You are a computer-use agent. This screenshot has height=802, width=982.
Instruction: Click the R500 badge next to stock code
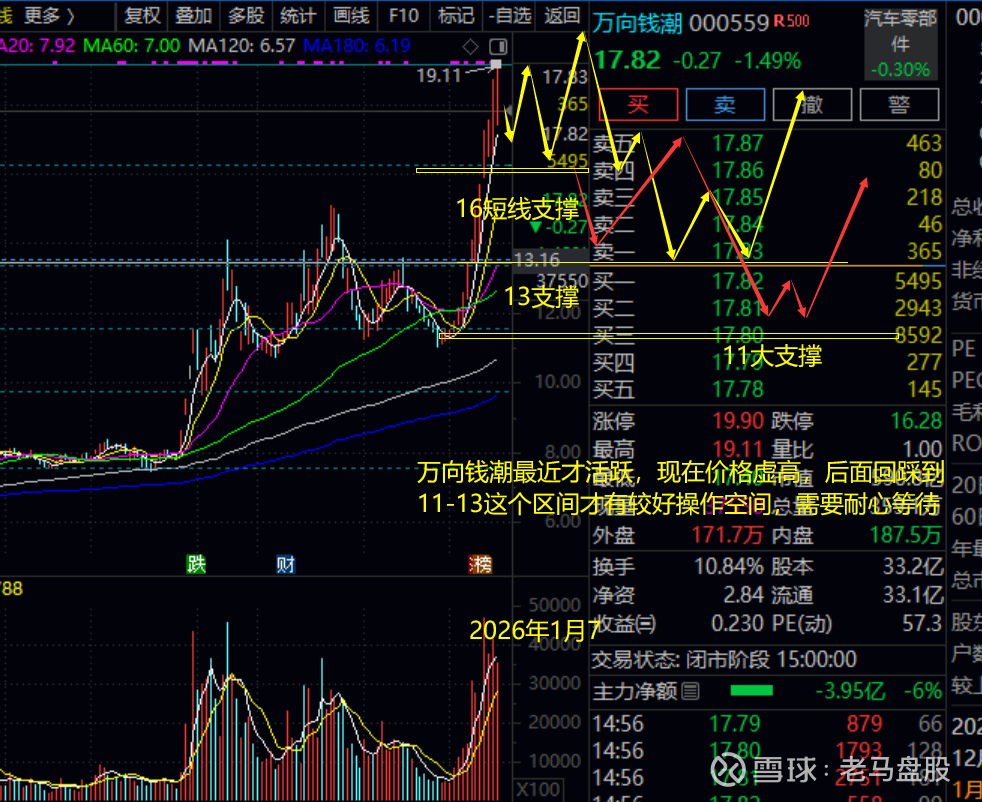click(x=792, y=21)
